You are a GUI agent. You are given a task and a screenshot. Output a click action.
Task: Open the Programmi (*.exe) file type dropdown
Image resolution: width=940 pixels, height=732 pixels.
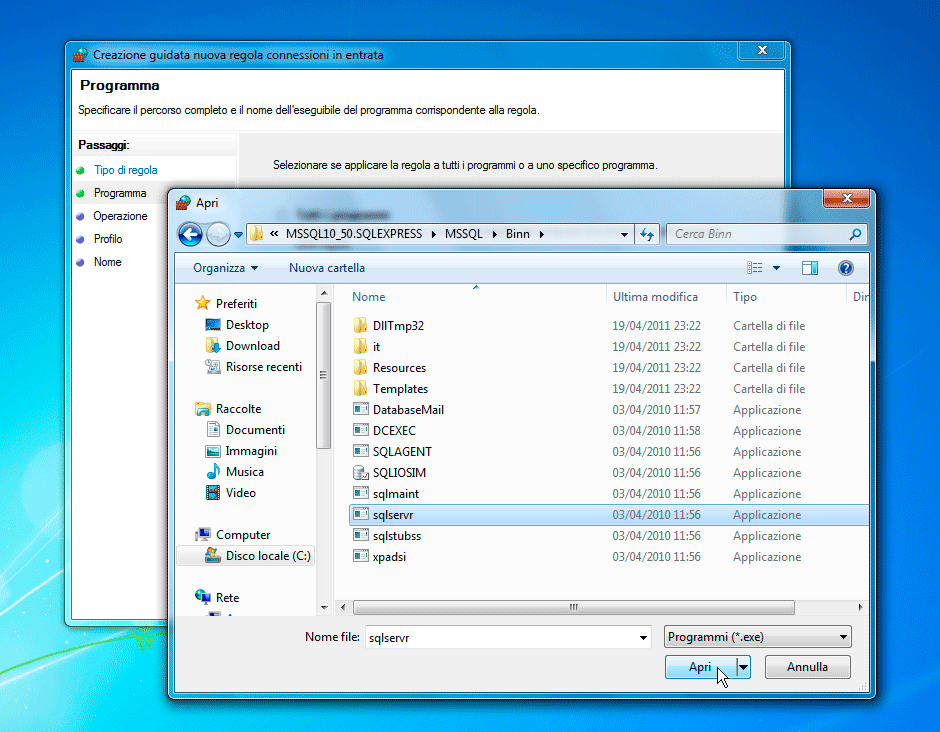click(757, 637)
